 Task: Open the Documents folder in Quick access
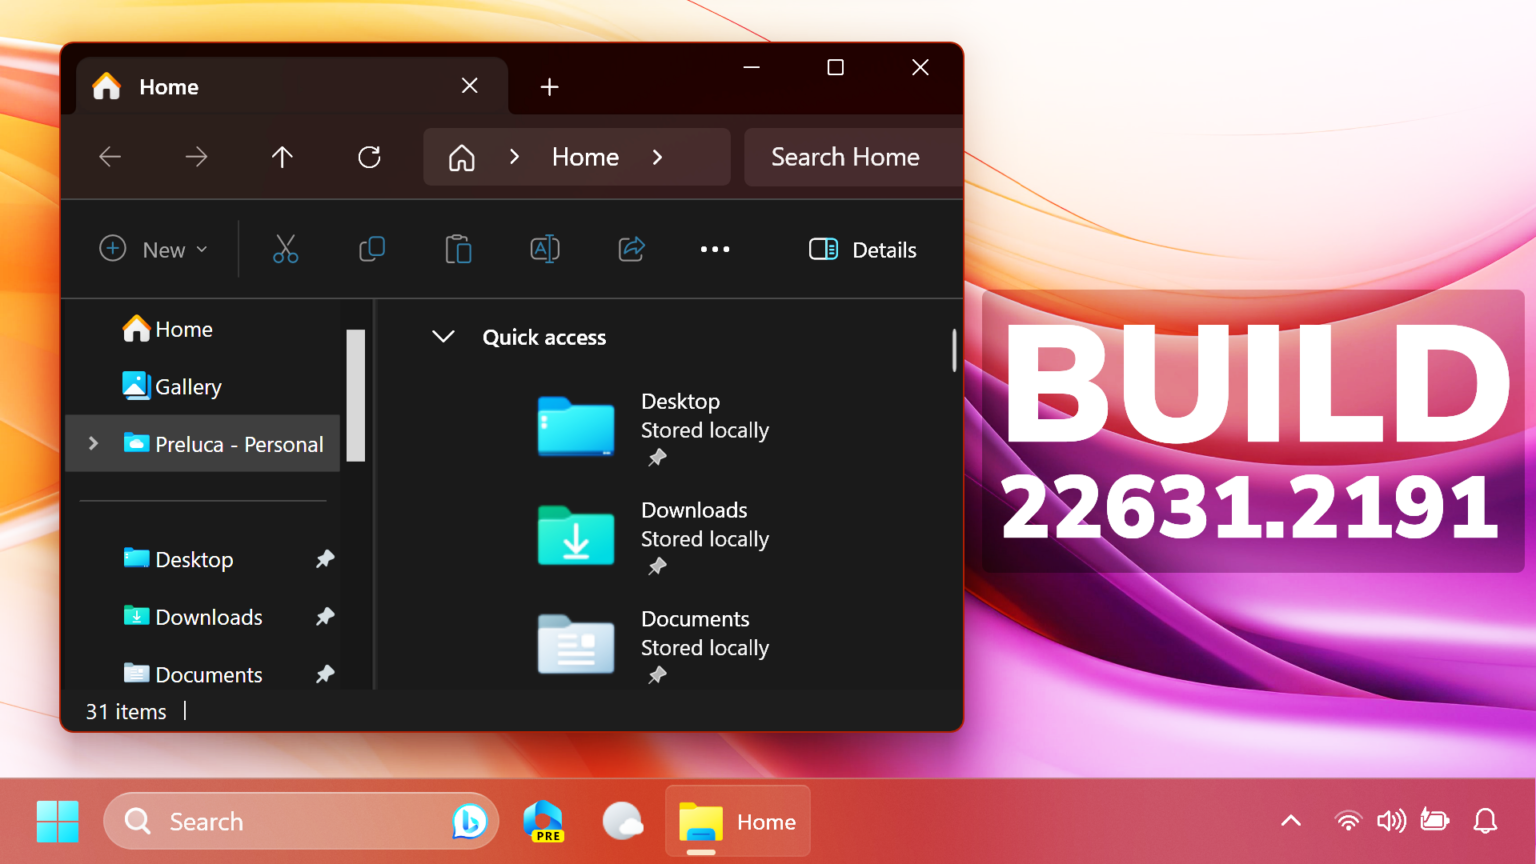[655, 647]
